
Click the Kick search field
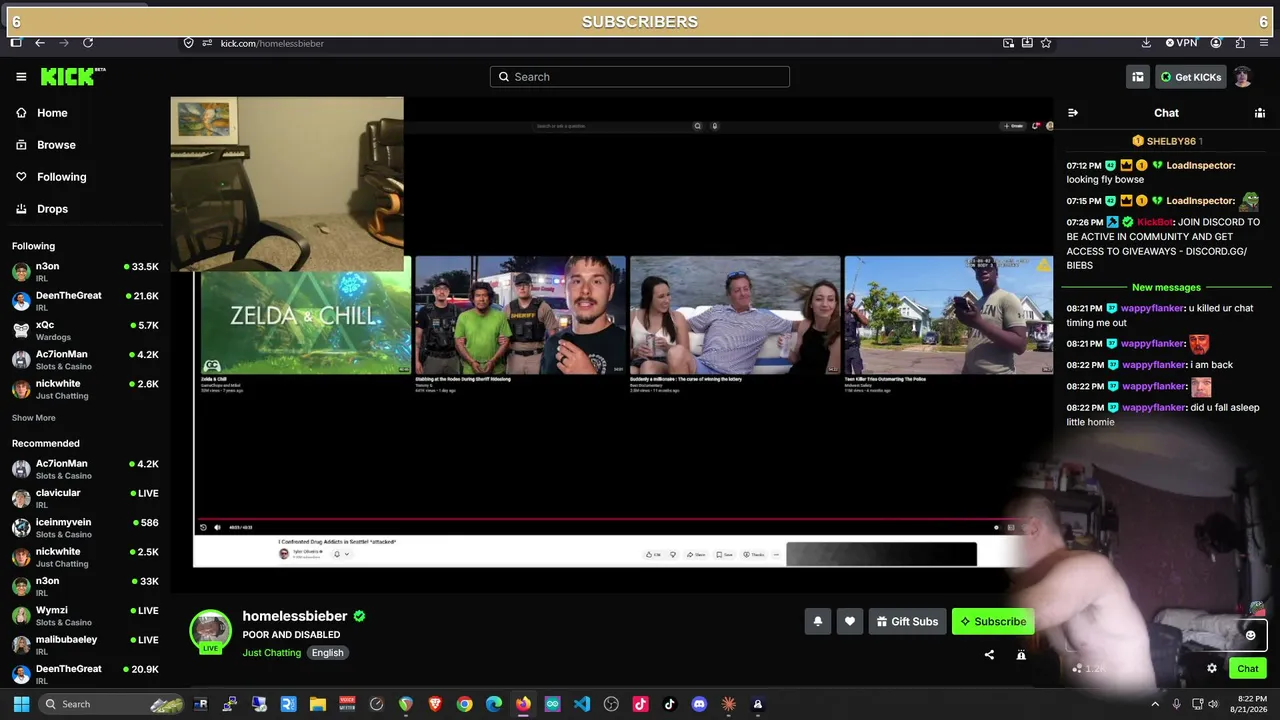click(640, 77)
